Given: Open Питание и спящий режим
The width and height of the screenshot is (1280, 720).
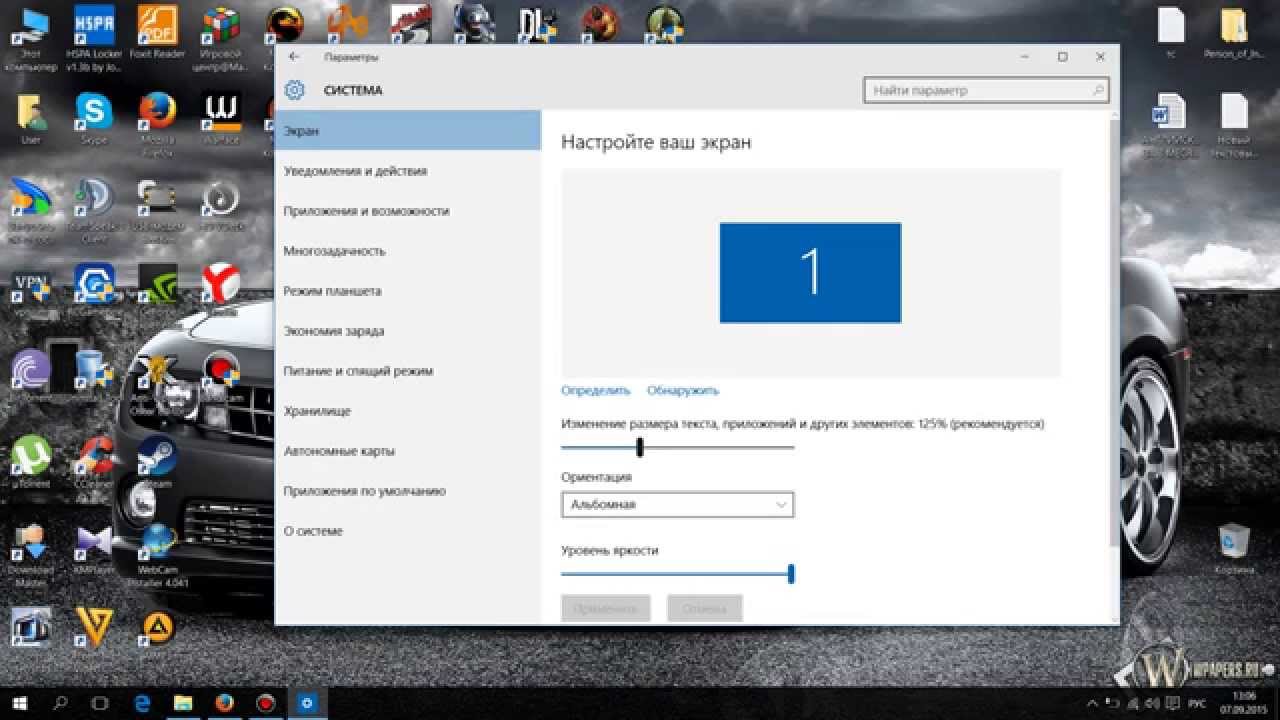Looking at the screenshot, I should (x=408, y=371).
